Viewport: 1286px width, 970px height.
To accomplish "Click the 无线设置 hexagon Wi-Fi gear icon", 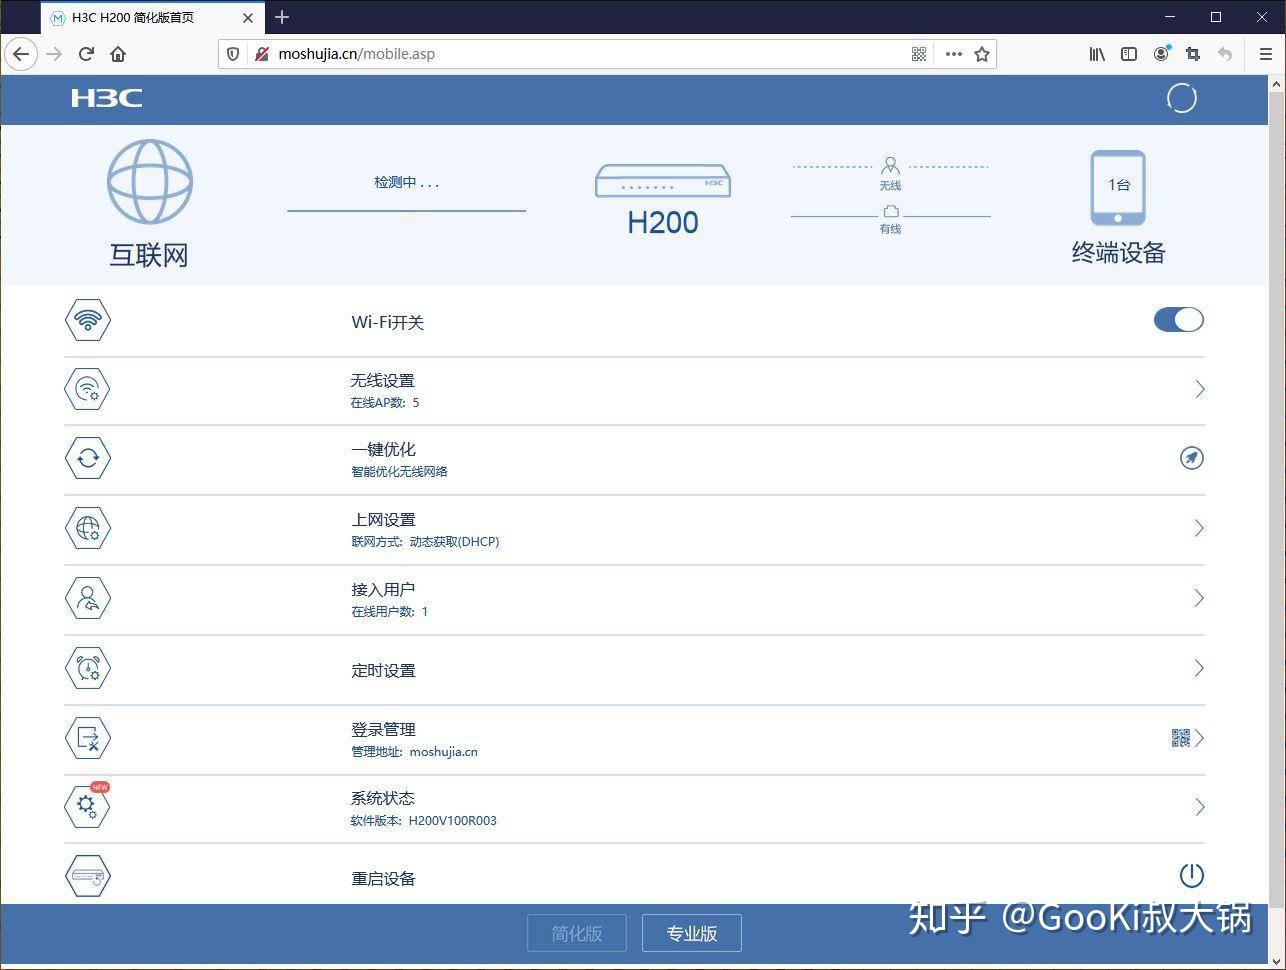I will pyautogui.click(x=88, y=389).
